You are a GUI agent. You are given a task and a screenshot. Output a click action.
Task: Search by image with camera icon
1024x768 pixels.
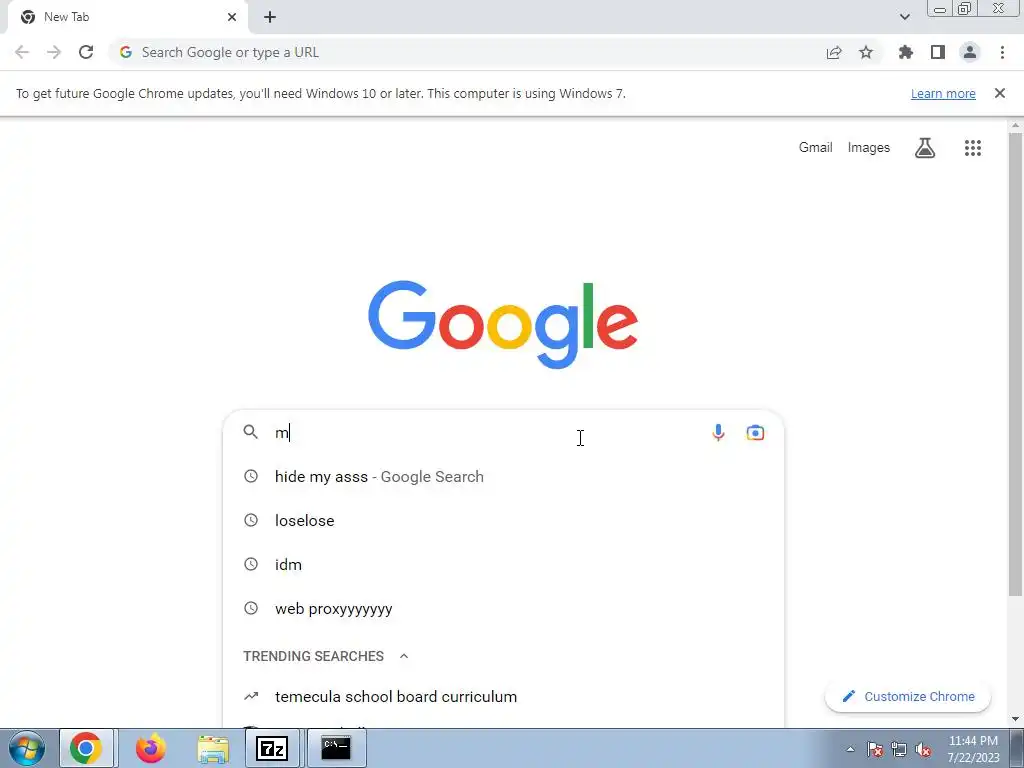(x=755, y=432)
